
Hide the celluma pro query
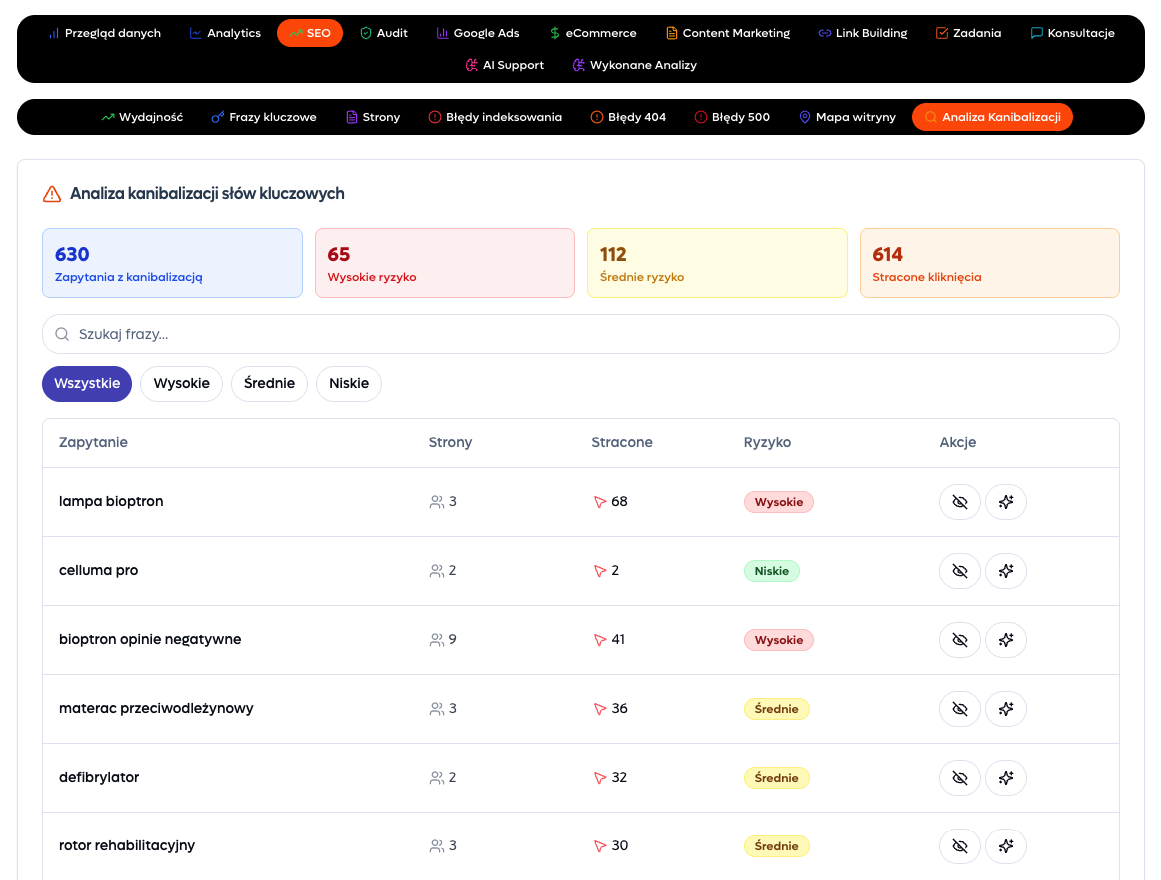tap(960, 571)
